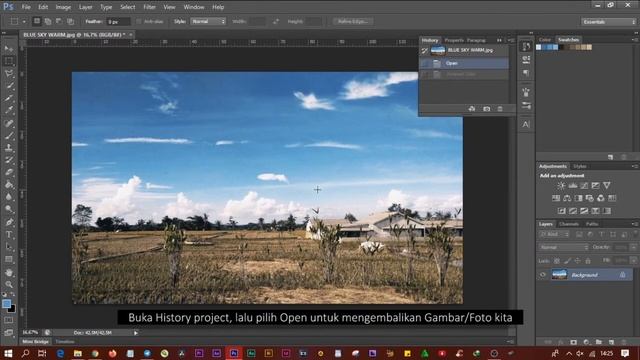Select the Eraser tool
Image resolution: width=640 pixels, height=360 pixels.
9,172
